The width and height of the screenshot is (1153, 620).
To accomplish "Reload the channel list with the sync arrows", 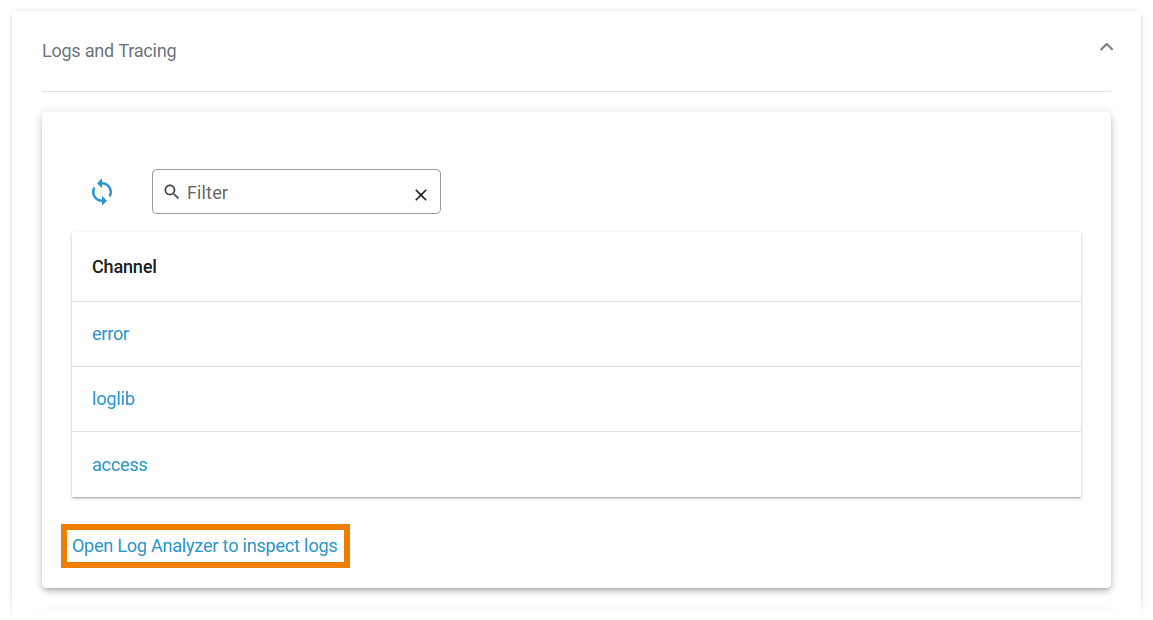I will 102,192.
